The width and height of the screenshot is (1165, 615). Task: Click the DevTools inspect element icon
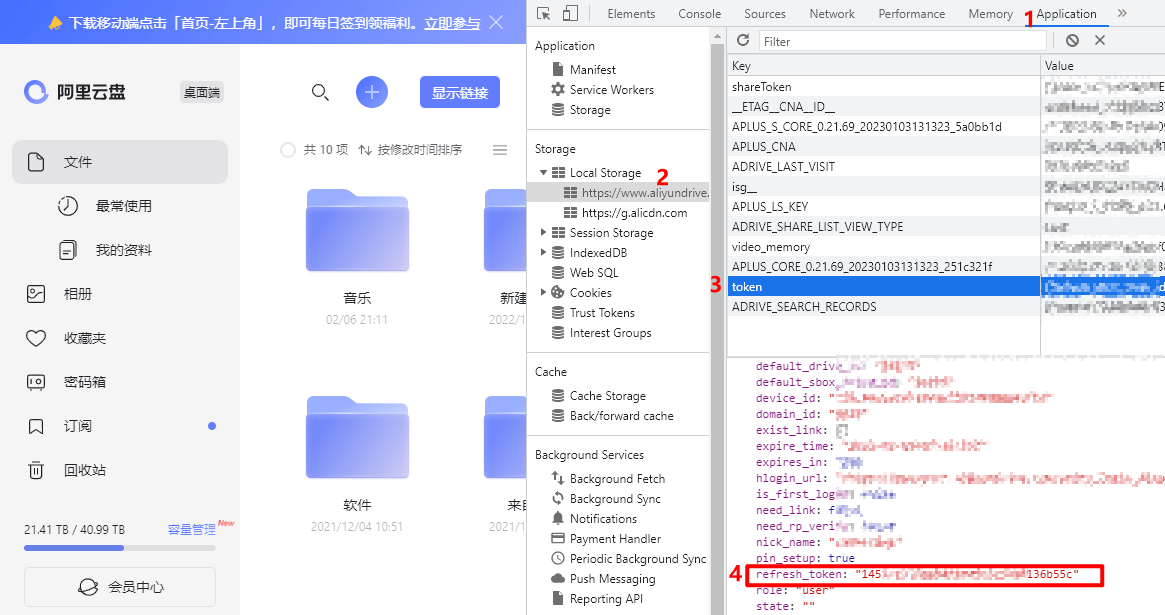pyautogui.click(x=544, y=13)
